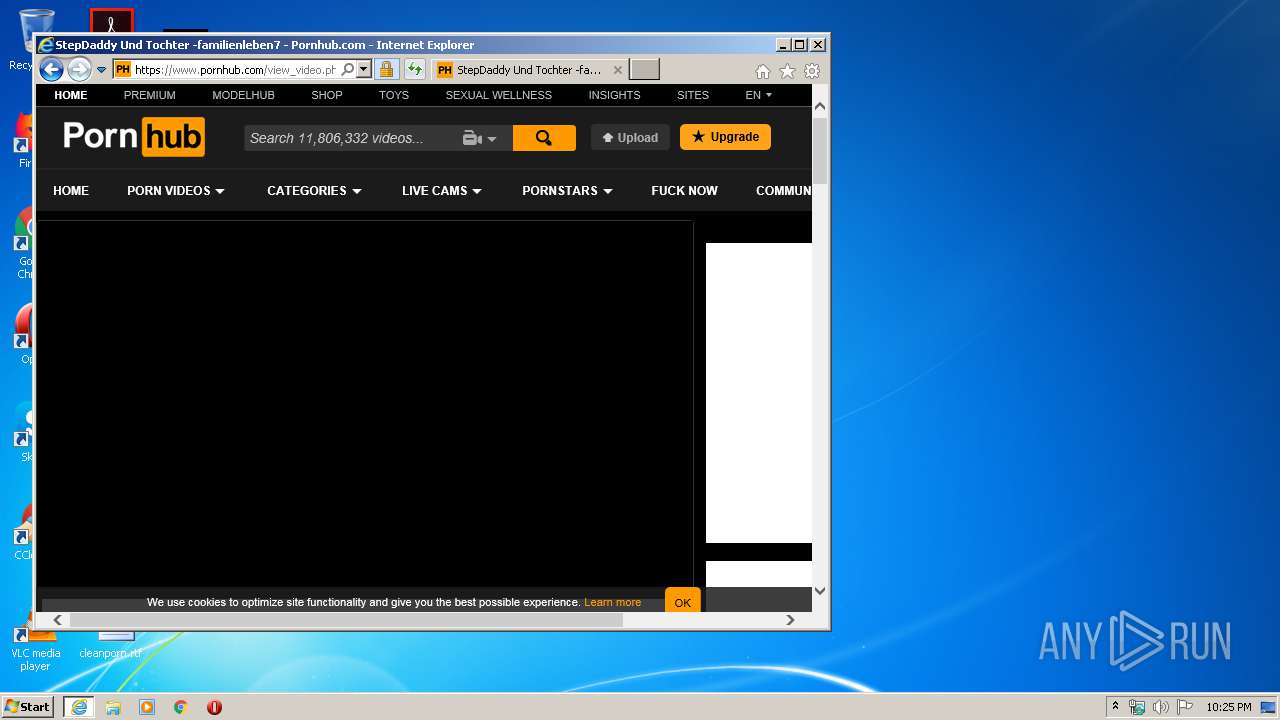The image size is (1280, 720).
Task: Open the Favorites star icon
Action: click(x=787, y=71)
